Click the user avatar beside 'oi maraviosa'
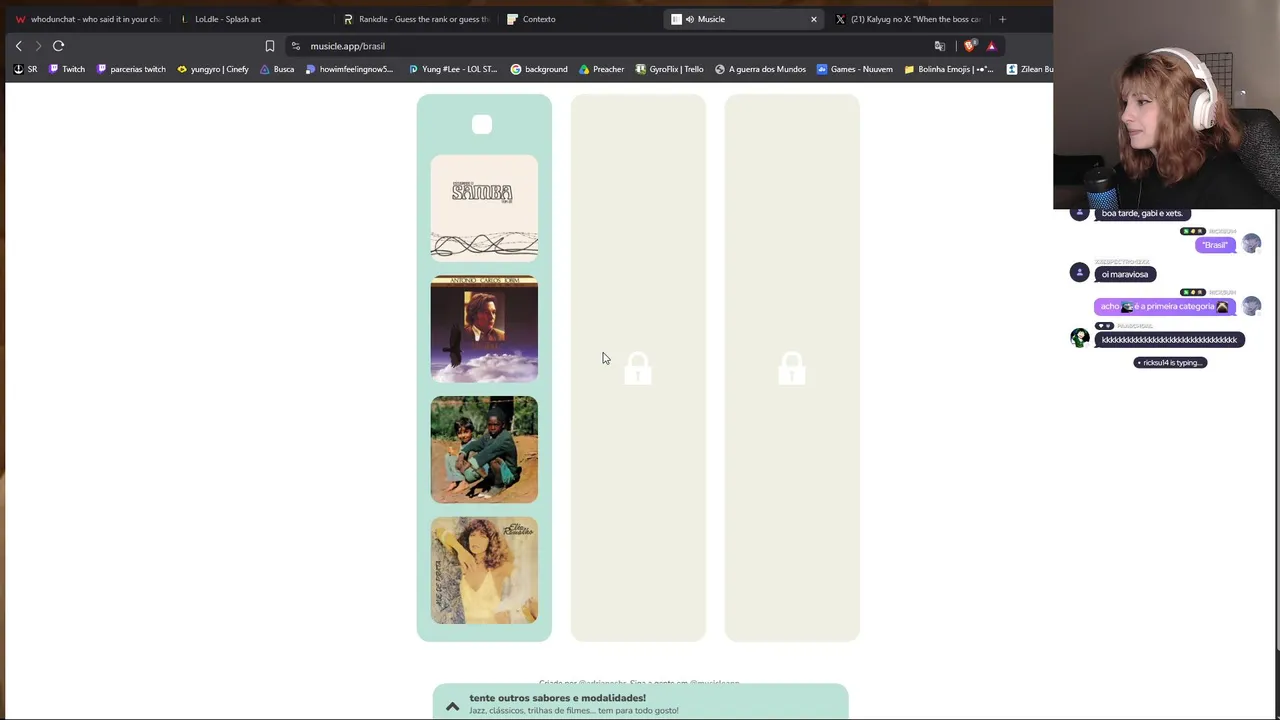 click(x=1080, y=272)
